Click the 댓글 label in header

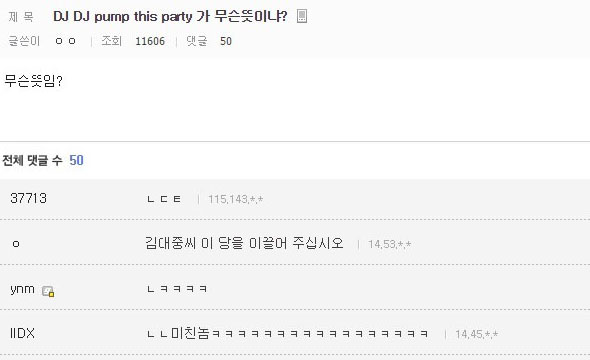(196, 41)
